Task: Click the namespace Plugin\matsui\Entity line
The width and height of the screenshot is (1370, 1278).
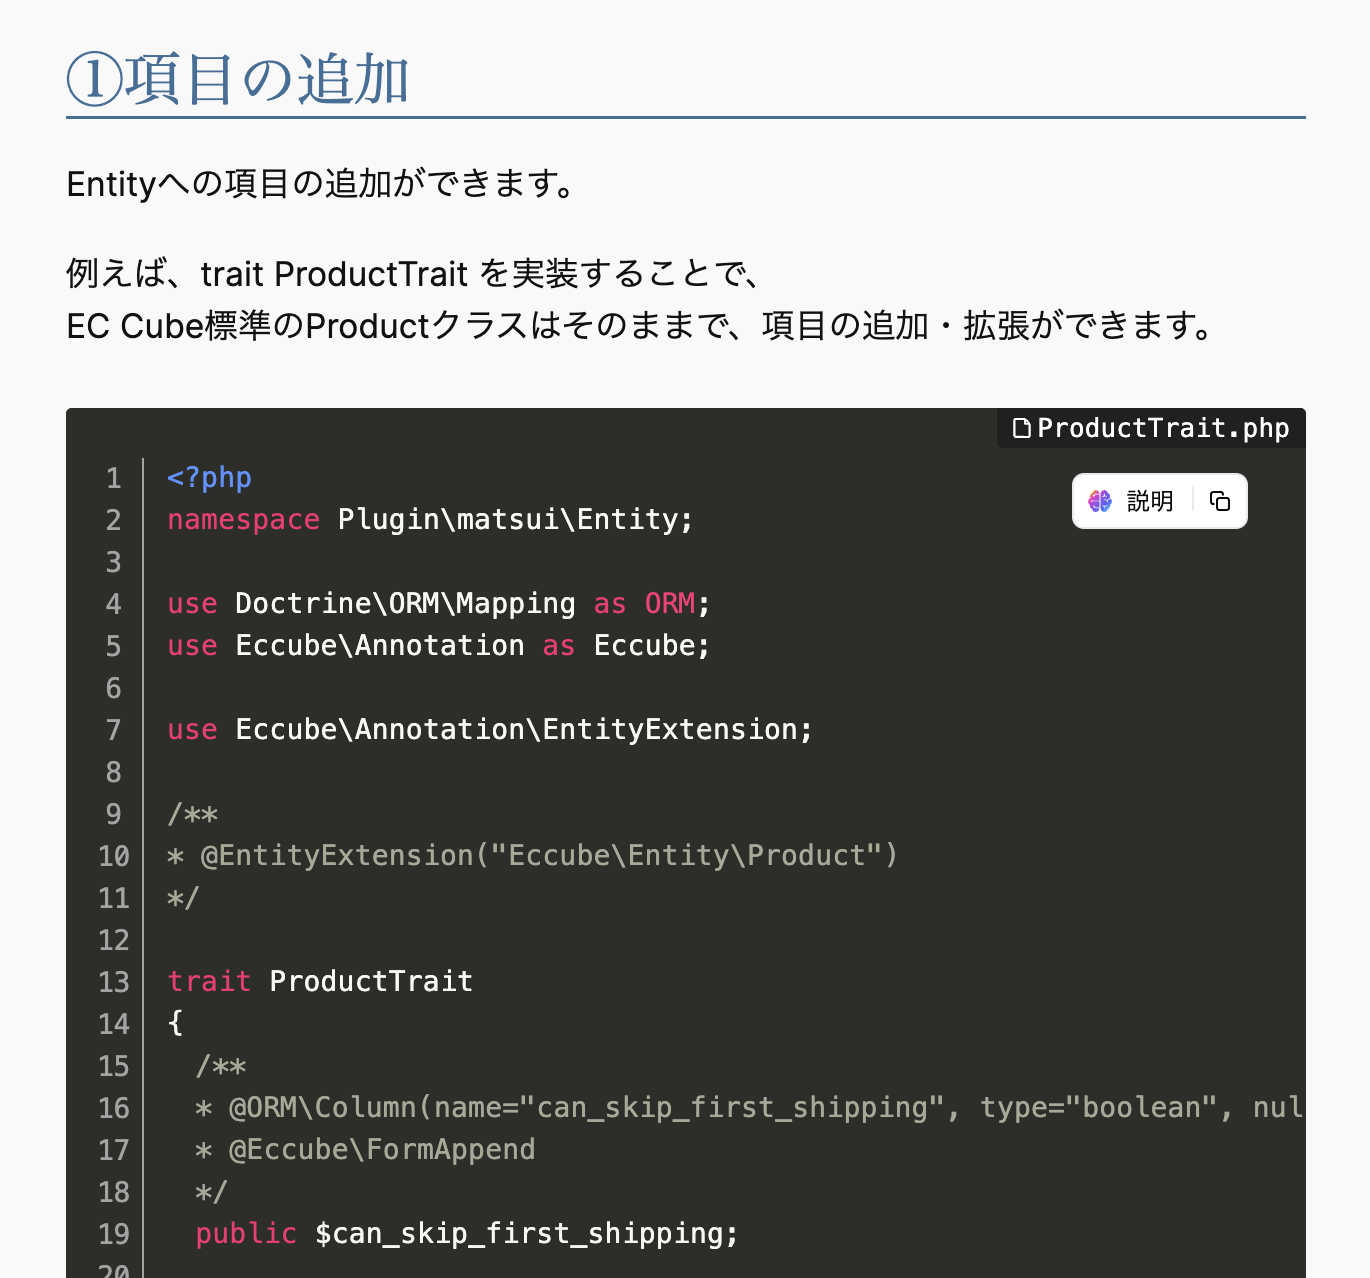Action: point(430,520)
